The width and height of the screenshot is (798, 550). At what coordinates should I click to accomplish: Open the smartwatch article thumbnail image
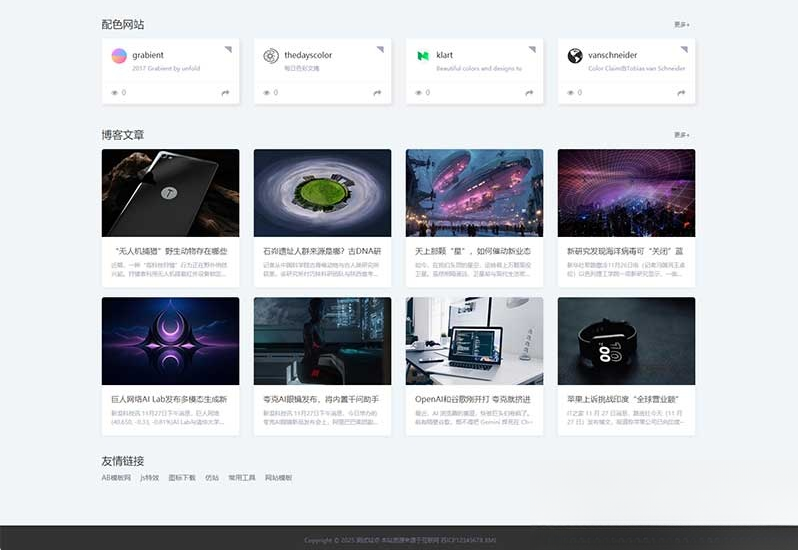tap(626, 341)
